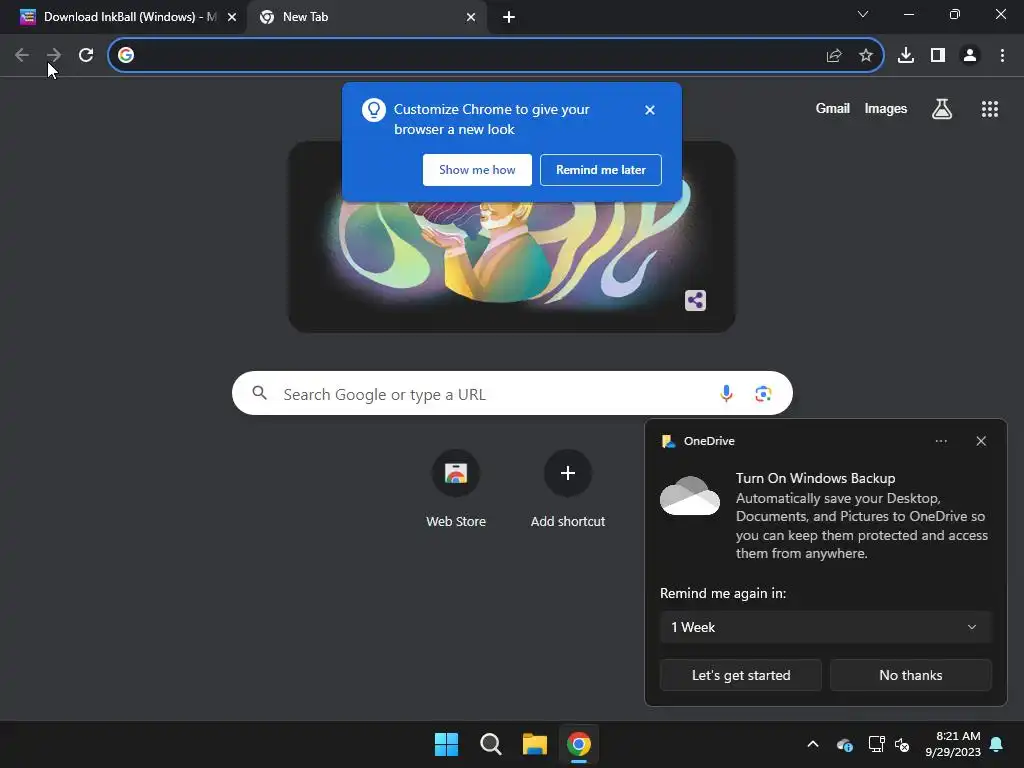Expand the 1 Week reminder dropdown
The image size is (1024, 768).
click(826, 627)
